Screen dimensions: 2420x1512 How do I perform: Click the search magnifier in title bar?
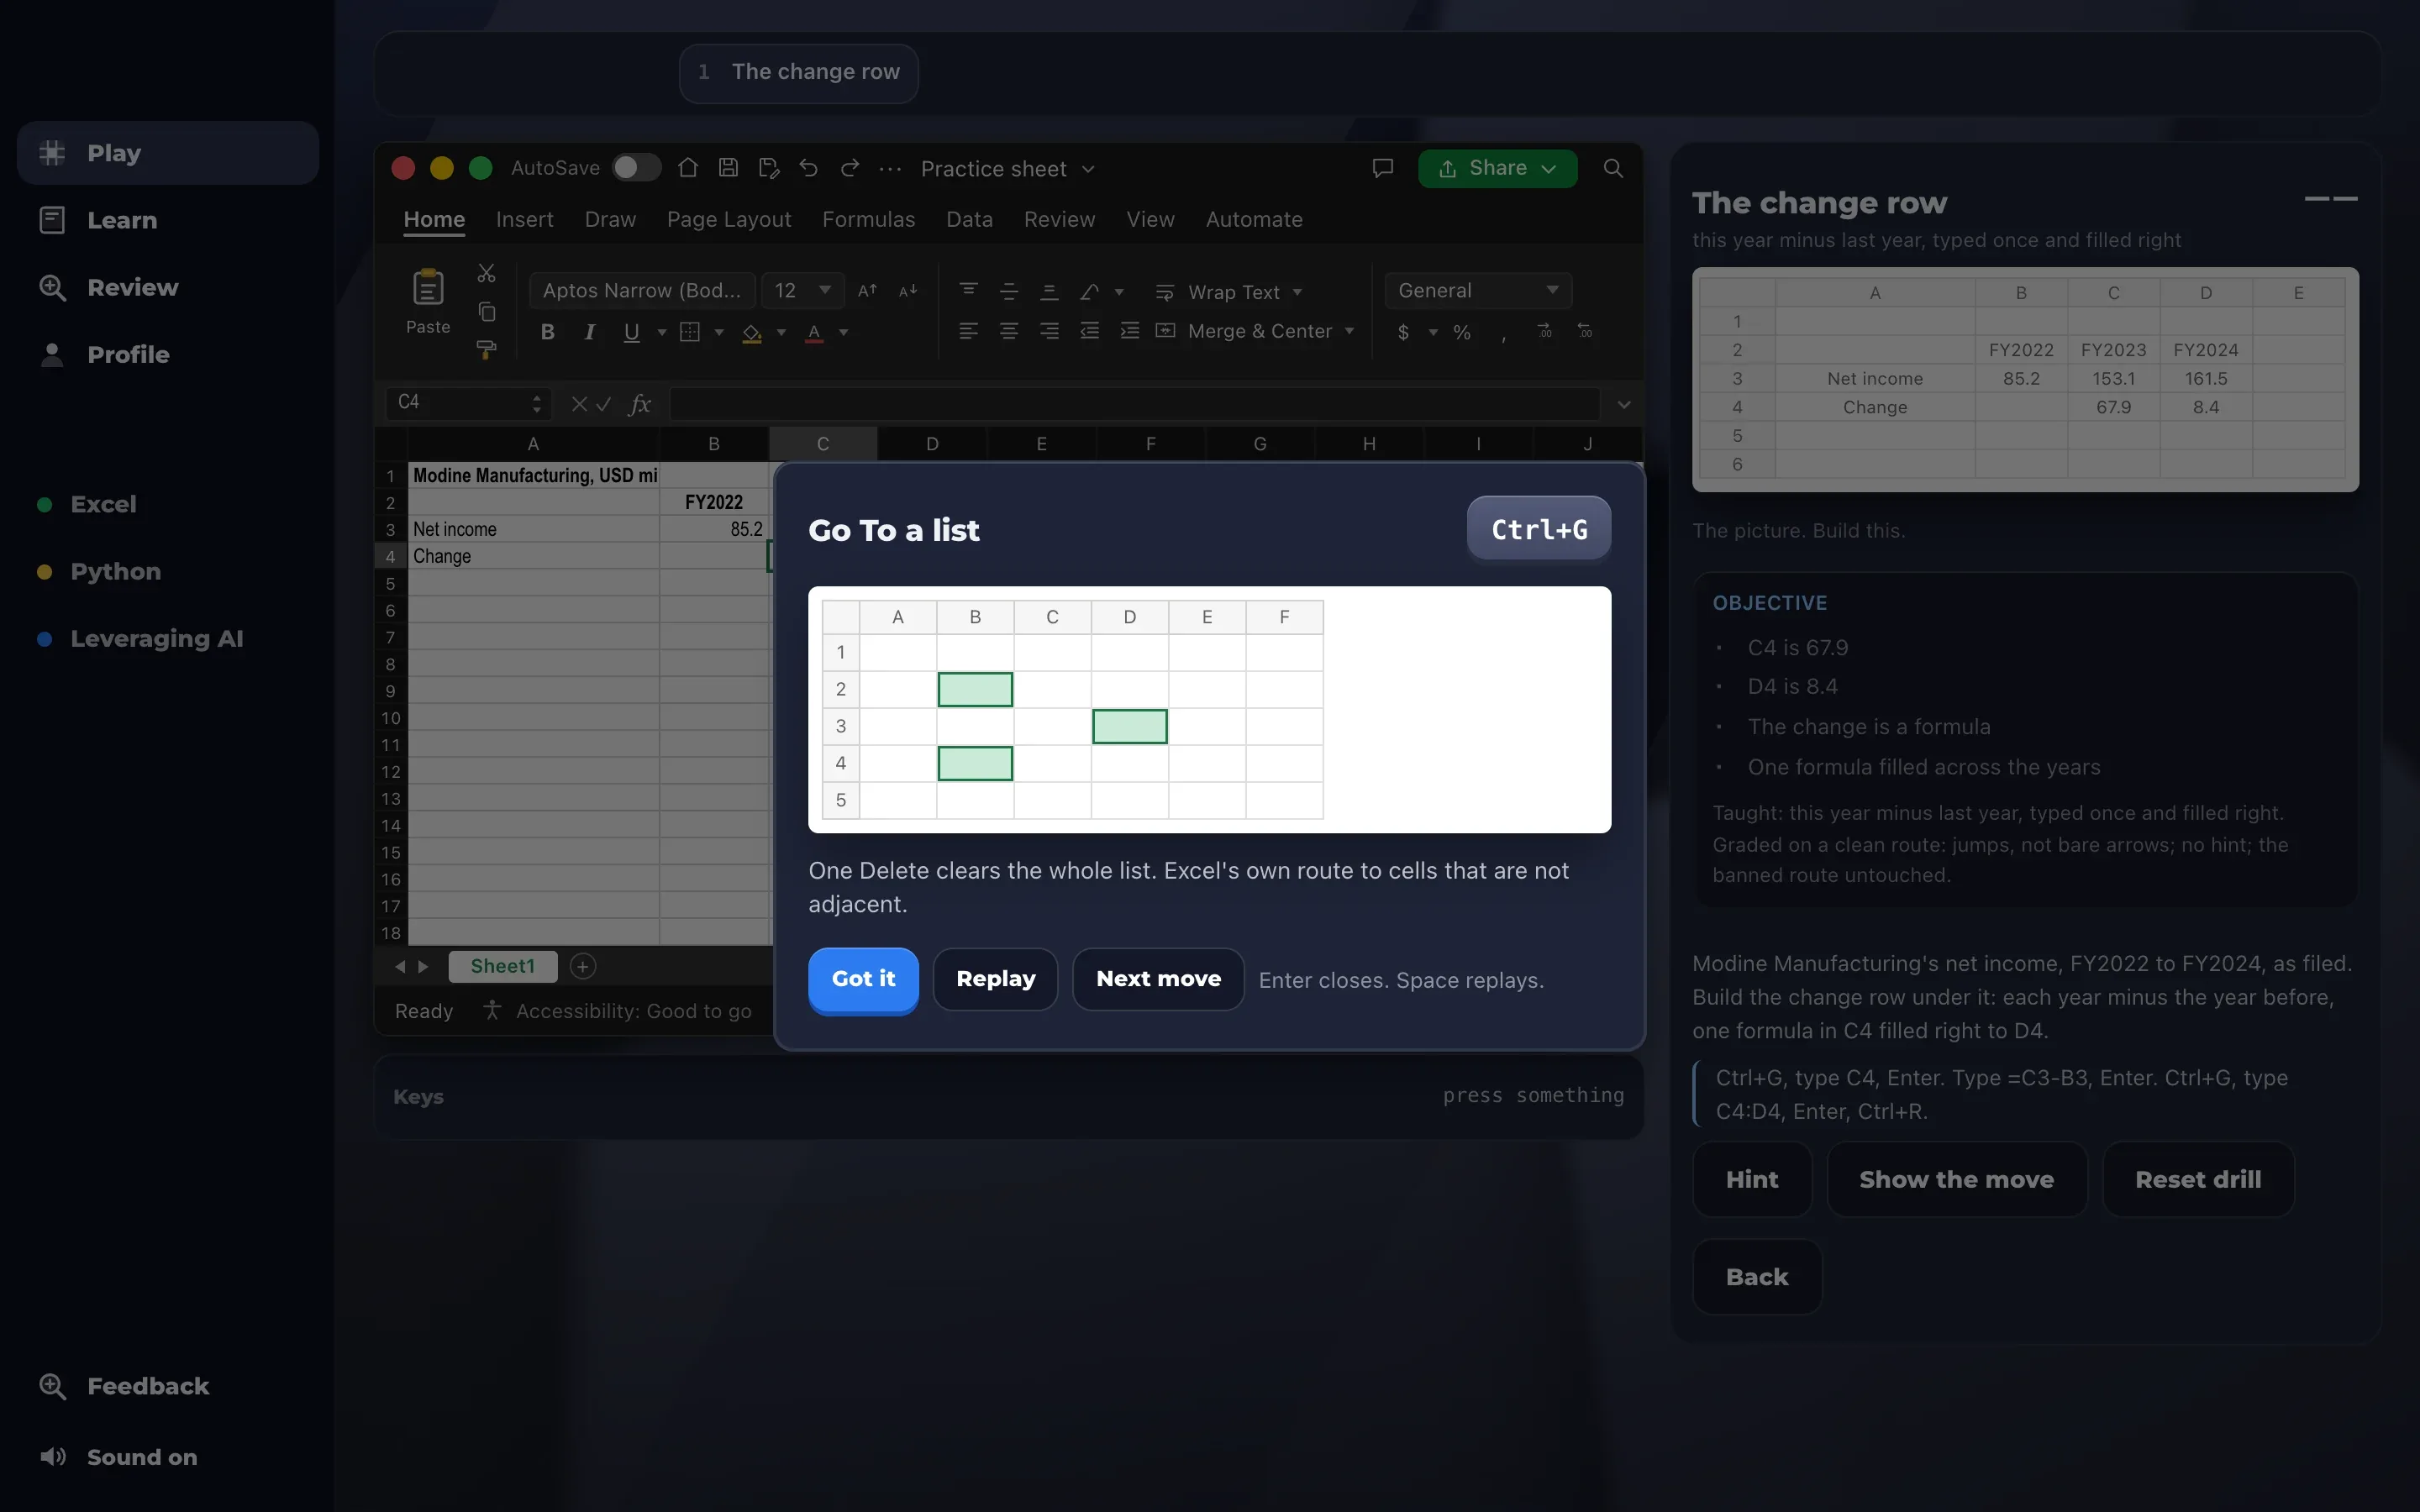[x=1613, y=168]
